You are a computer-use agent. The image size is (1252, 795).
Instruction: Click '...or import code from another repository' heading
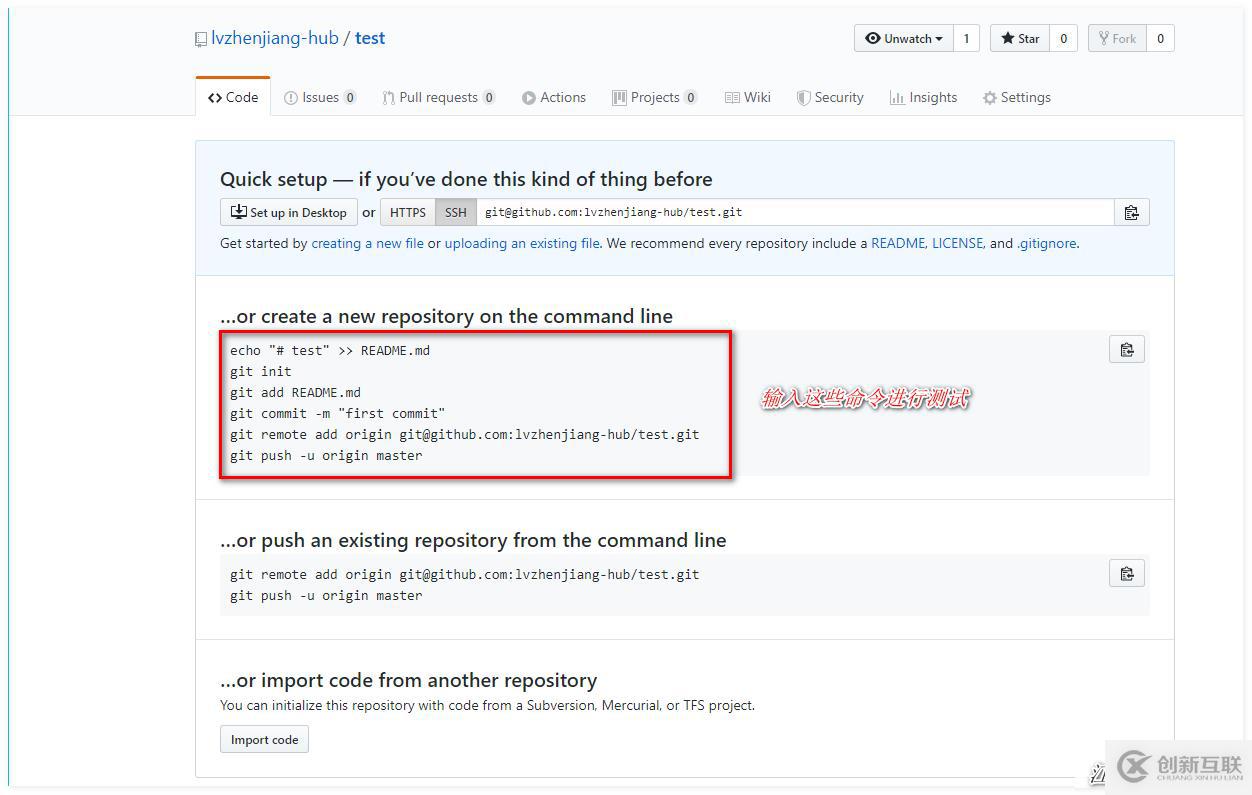click(408, 680)
